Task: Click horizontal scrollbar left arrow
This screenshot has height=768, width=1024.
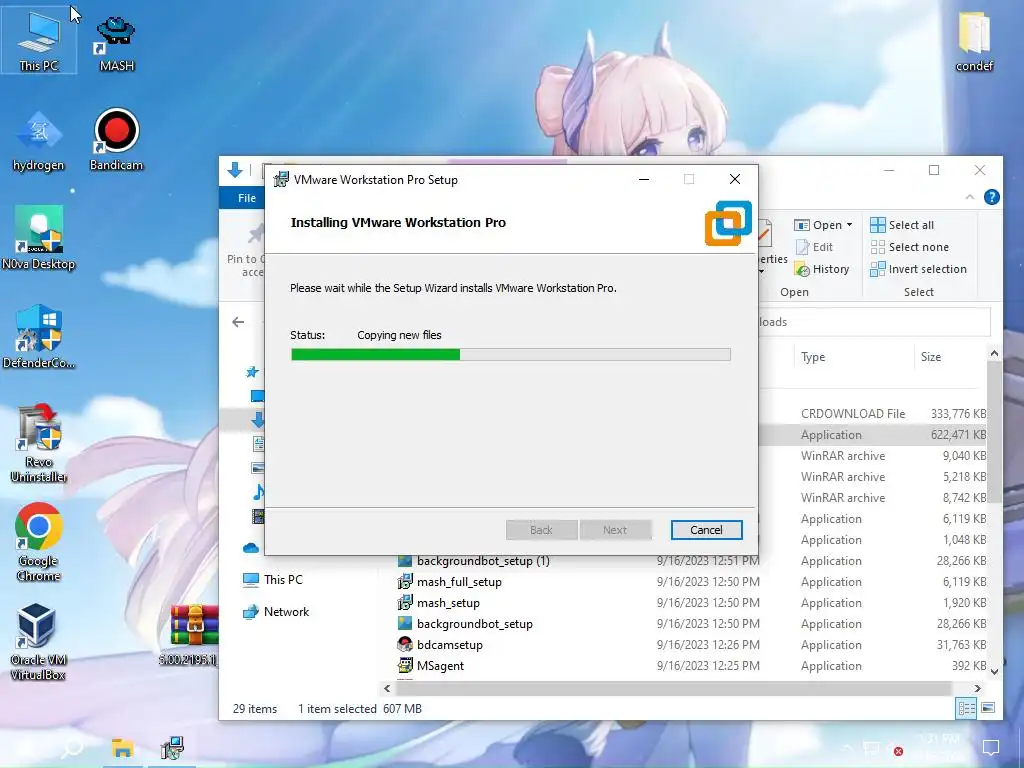Action: 387,688
